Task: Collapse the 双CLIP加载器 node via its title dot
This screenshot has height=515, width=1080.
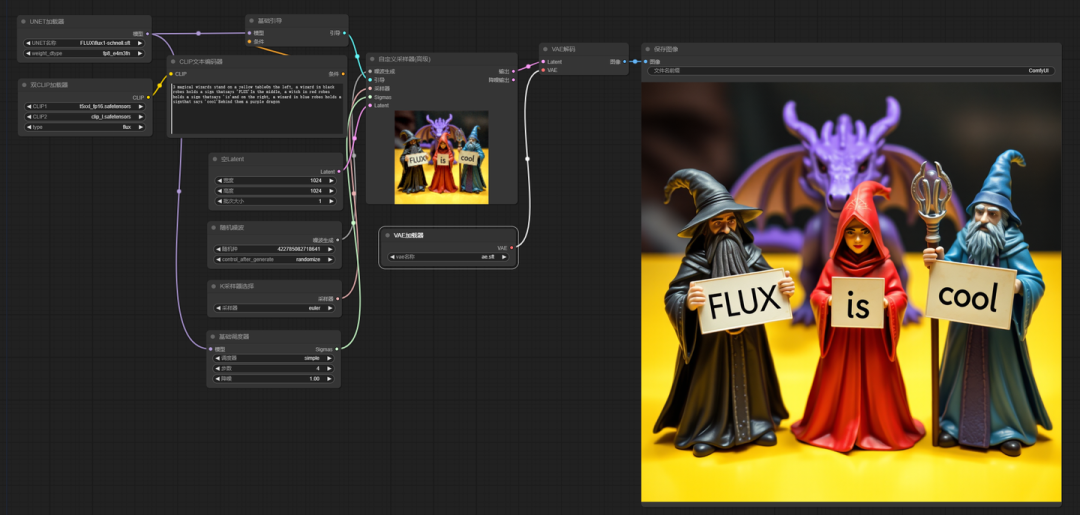Action: (25, 85)
